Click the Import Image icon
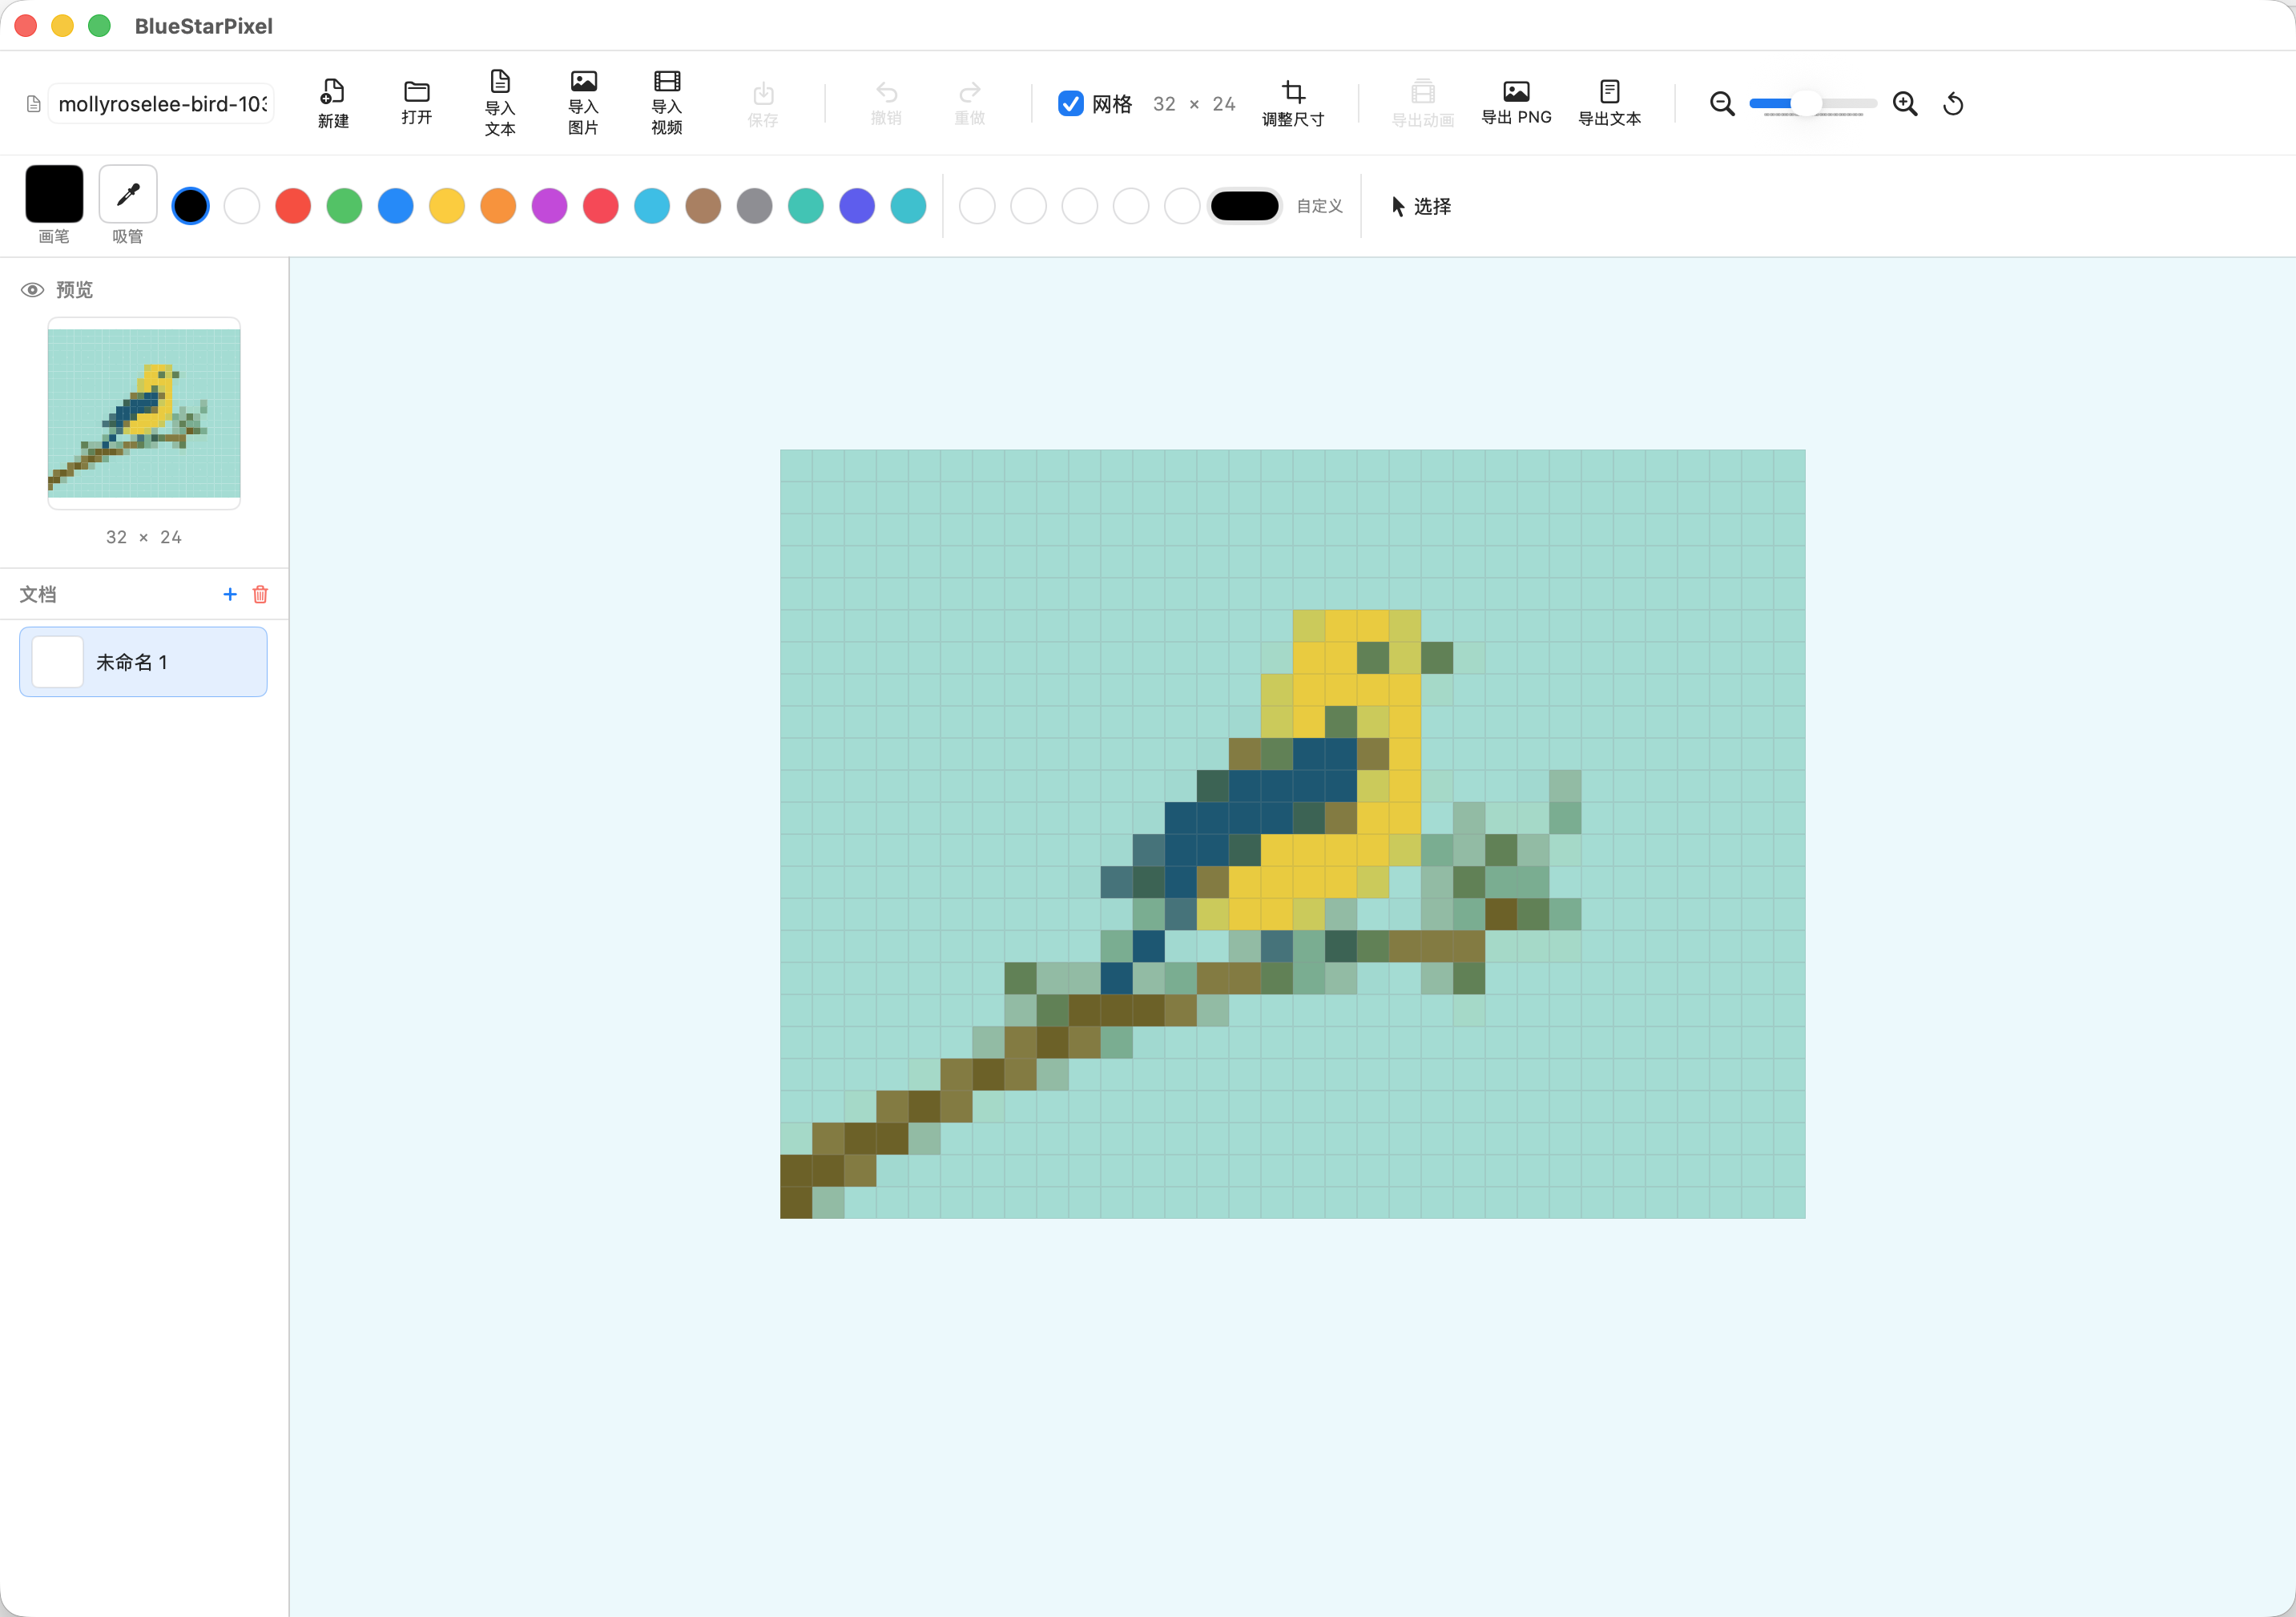 [583, 81]
